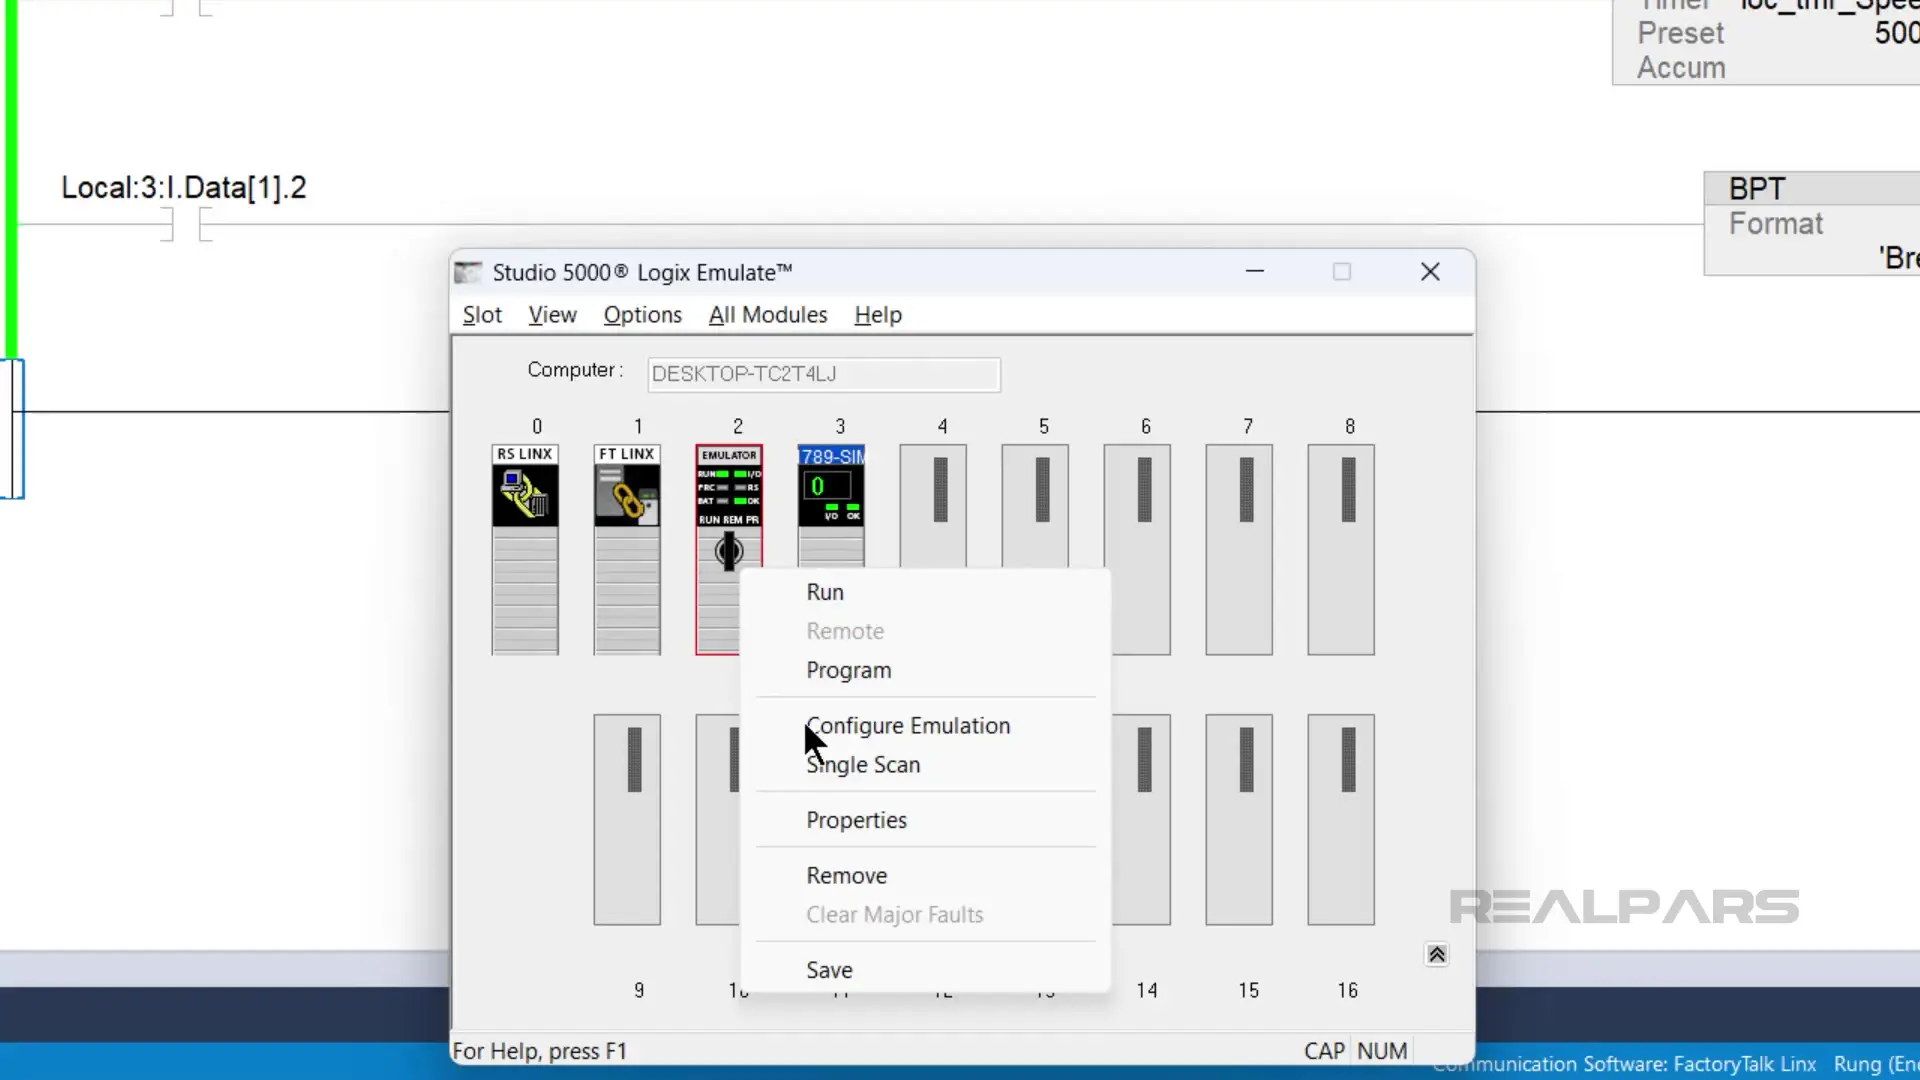1920x1080 pixels.
Task: Select the 1789-SIM module in slot 3
Action: point(831,505)
